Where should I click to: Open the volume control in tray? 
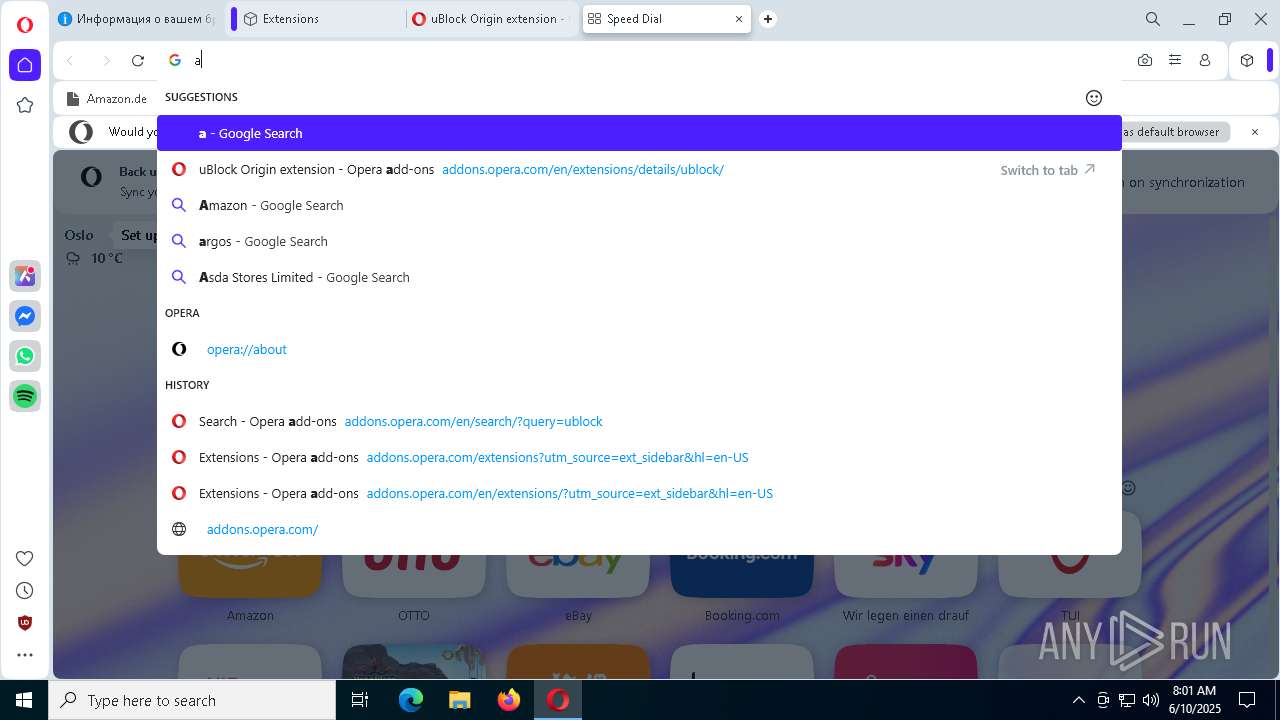pyautogui.click(x=1151, y=700)
